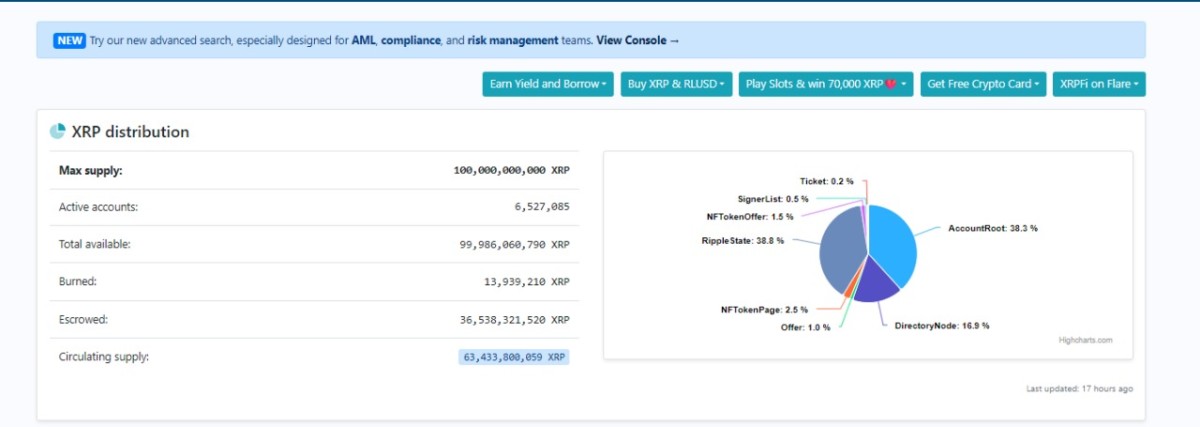1200x427 pixels.
Task: Click the Highcharts.com credit link
Action: pyautogui.click(x=1085, y=340)
